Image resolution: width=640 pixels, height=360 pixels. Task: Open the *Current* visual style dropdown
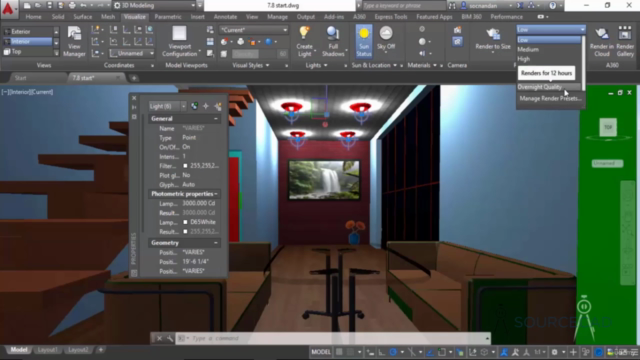(x=253, y=30)
